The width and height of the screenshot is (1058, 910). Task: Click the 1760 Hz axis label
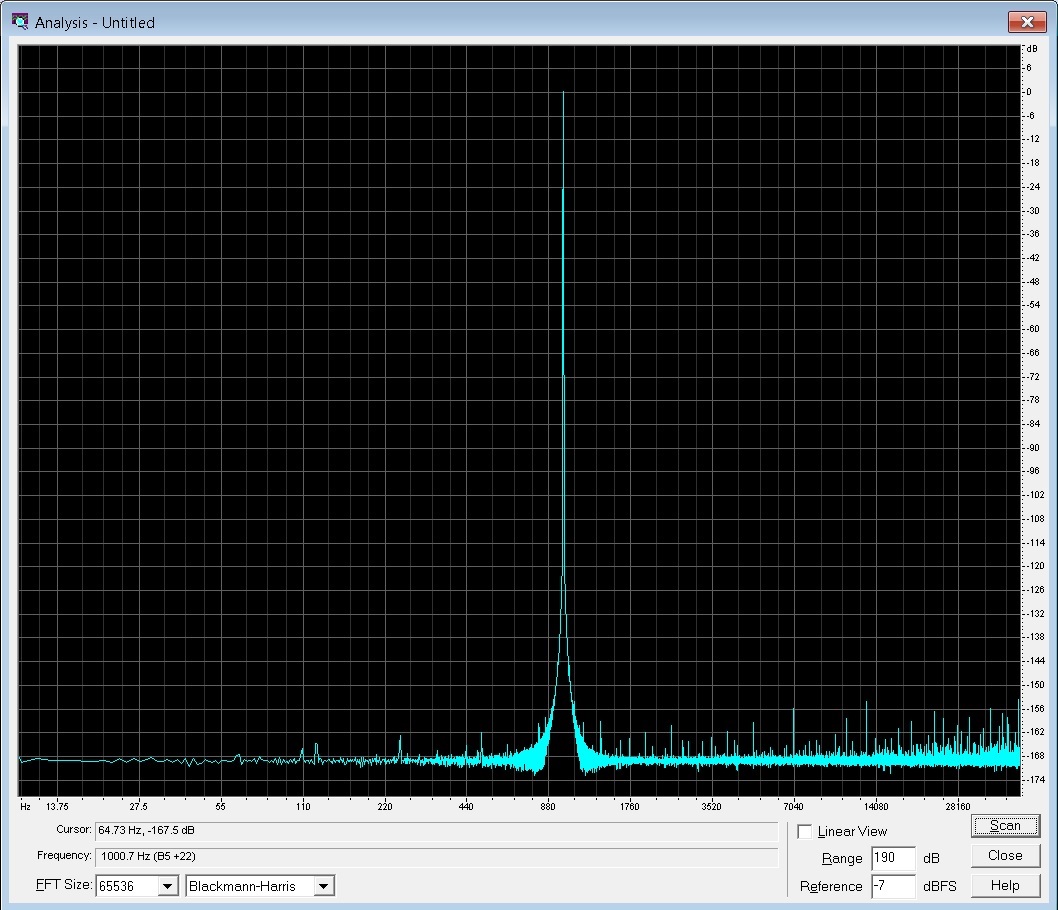(630, 806)
